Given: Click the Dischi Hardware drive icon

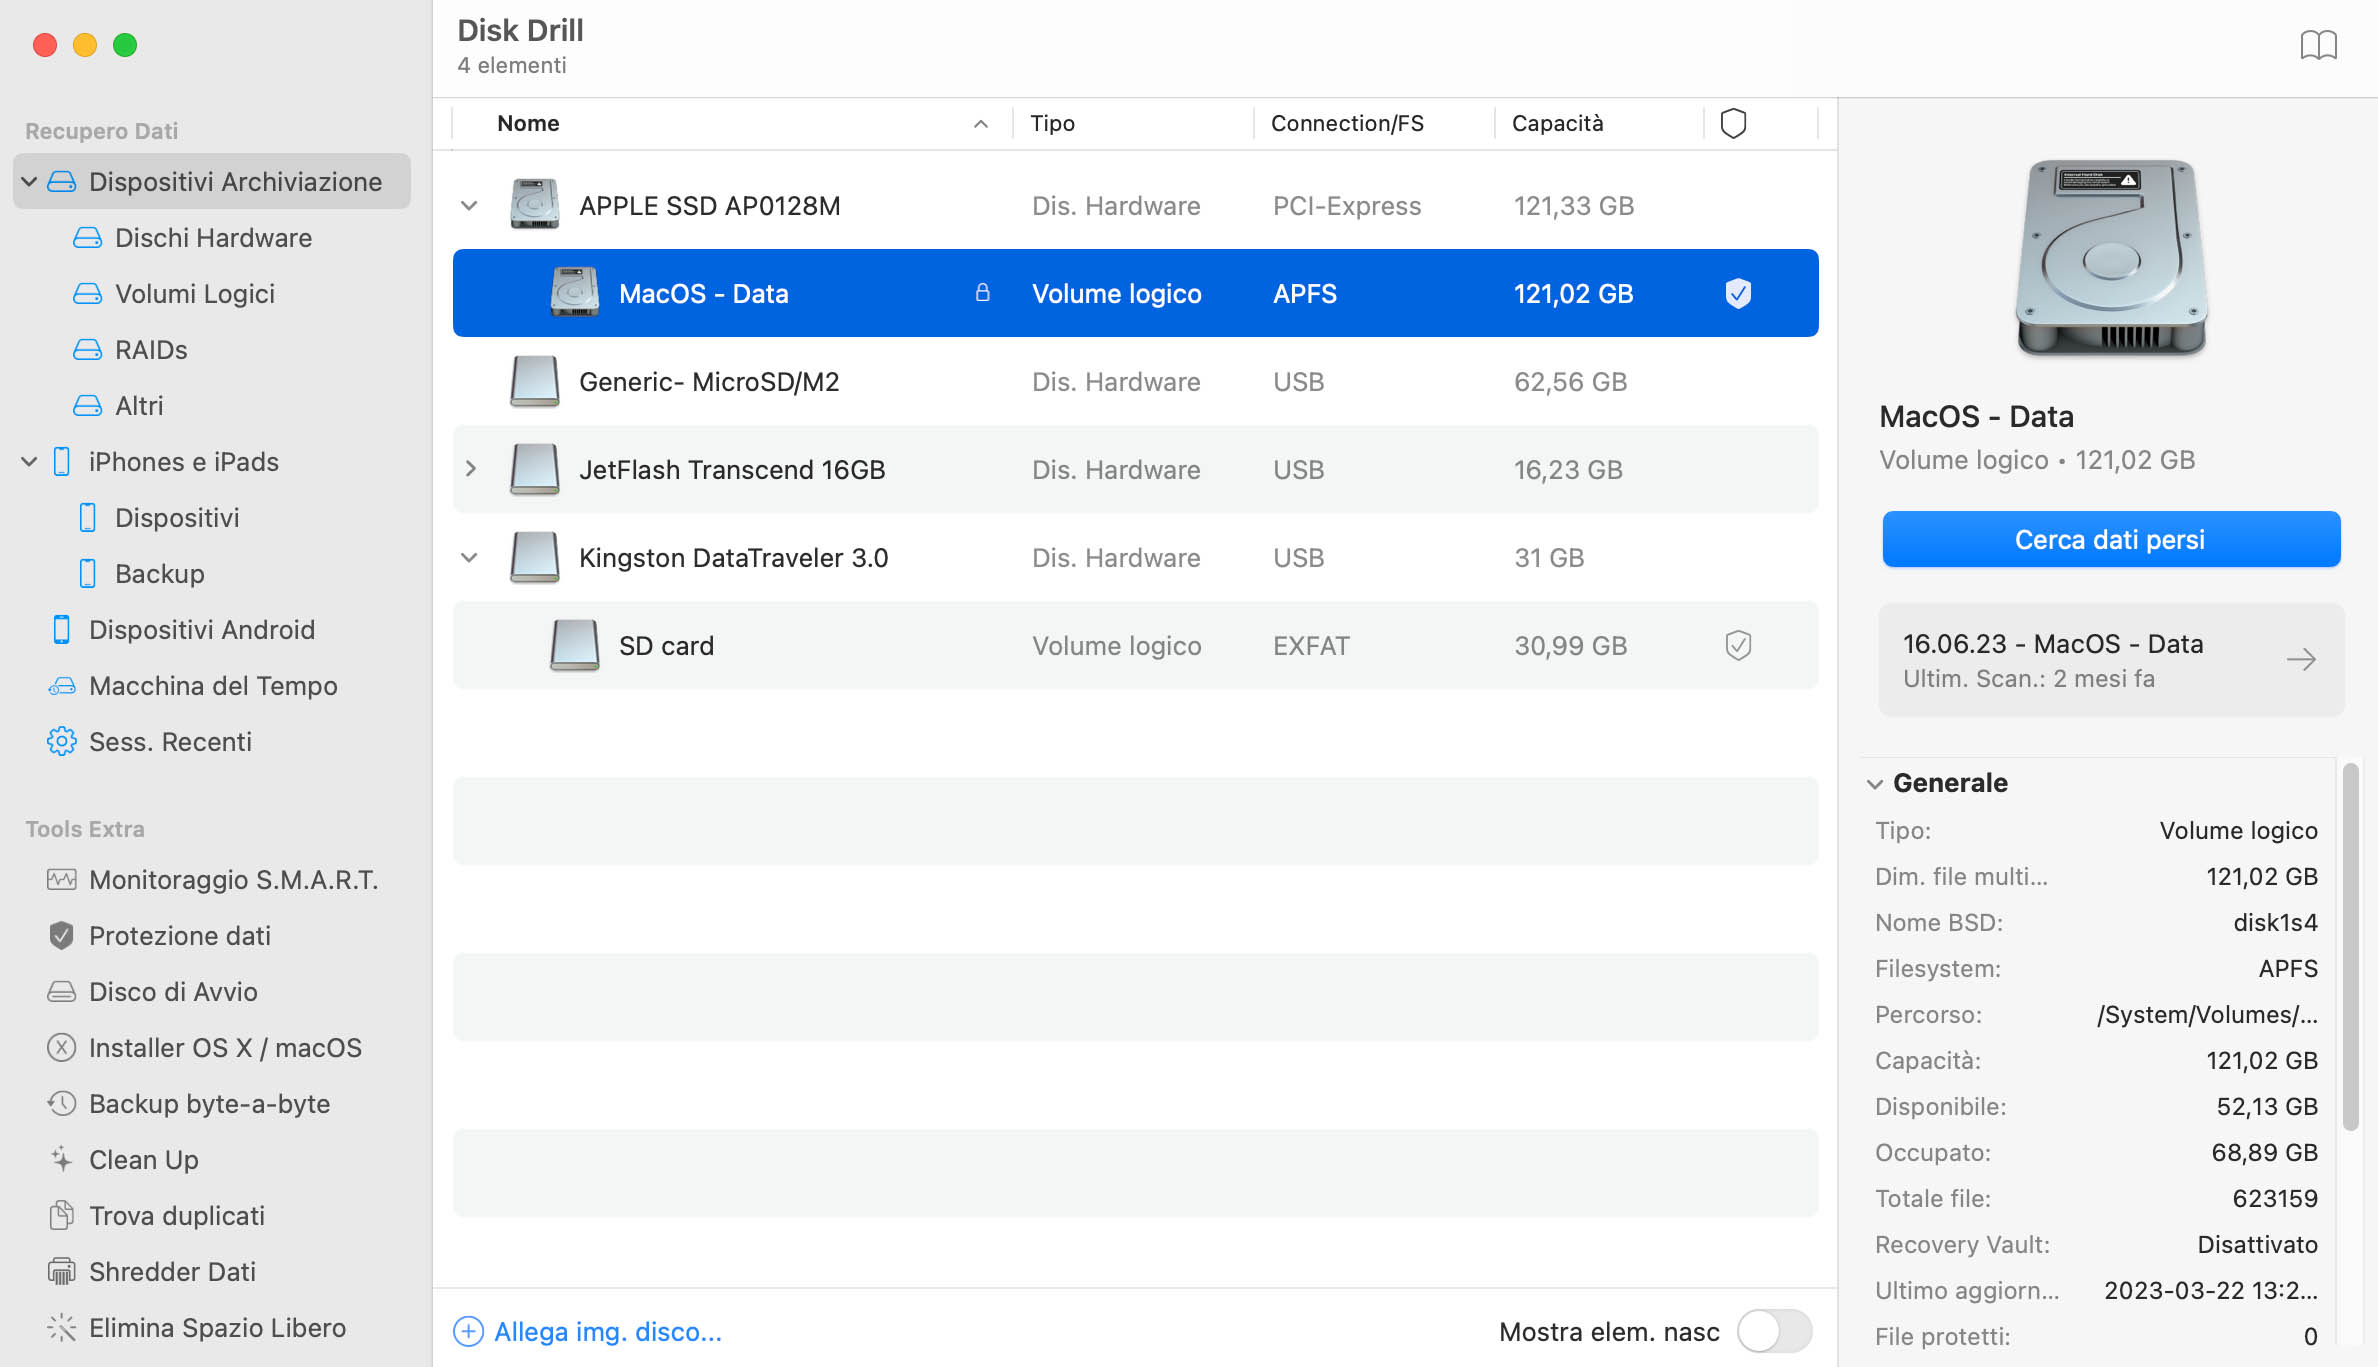Looking at the screenshot, I should pos(88,238).
